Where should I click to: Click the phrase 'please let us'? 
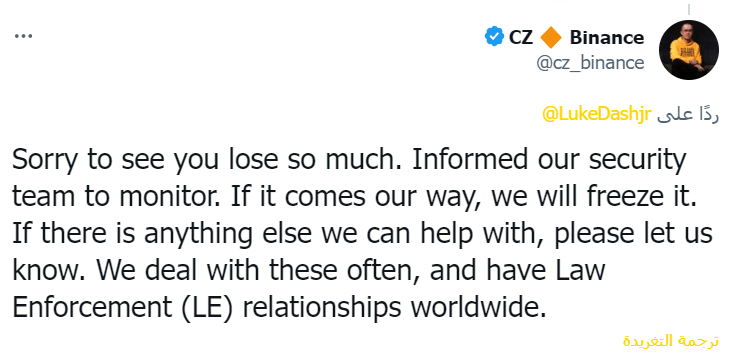[634, 234]
